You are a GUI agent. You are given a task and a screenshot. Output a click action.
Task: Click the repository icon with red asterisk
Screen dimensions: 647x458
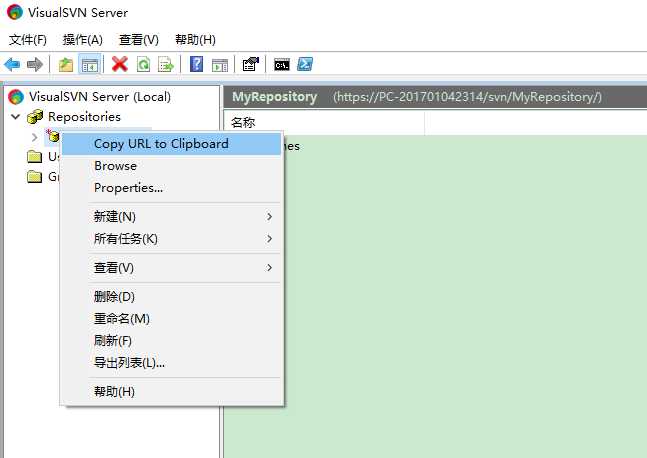point(52,135)
